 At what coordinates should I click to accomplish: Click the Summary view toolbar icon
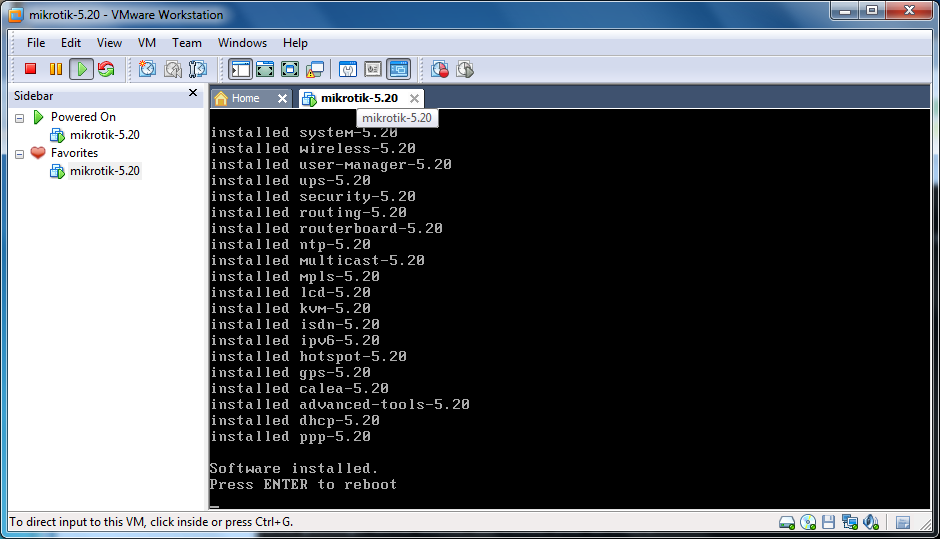pyautogui.click(x=348, y=69)
